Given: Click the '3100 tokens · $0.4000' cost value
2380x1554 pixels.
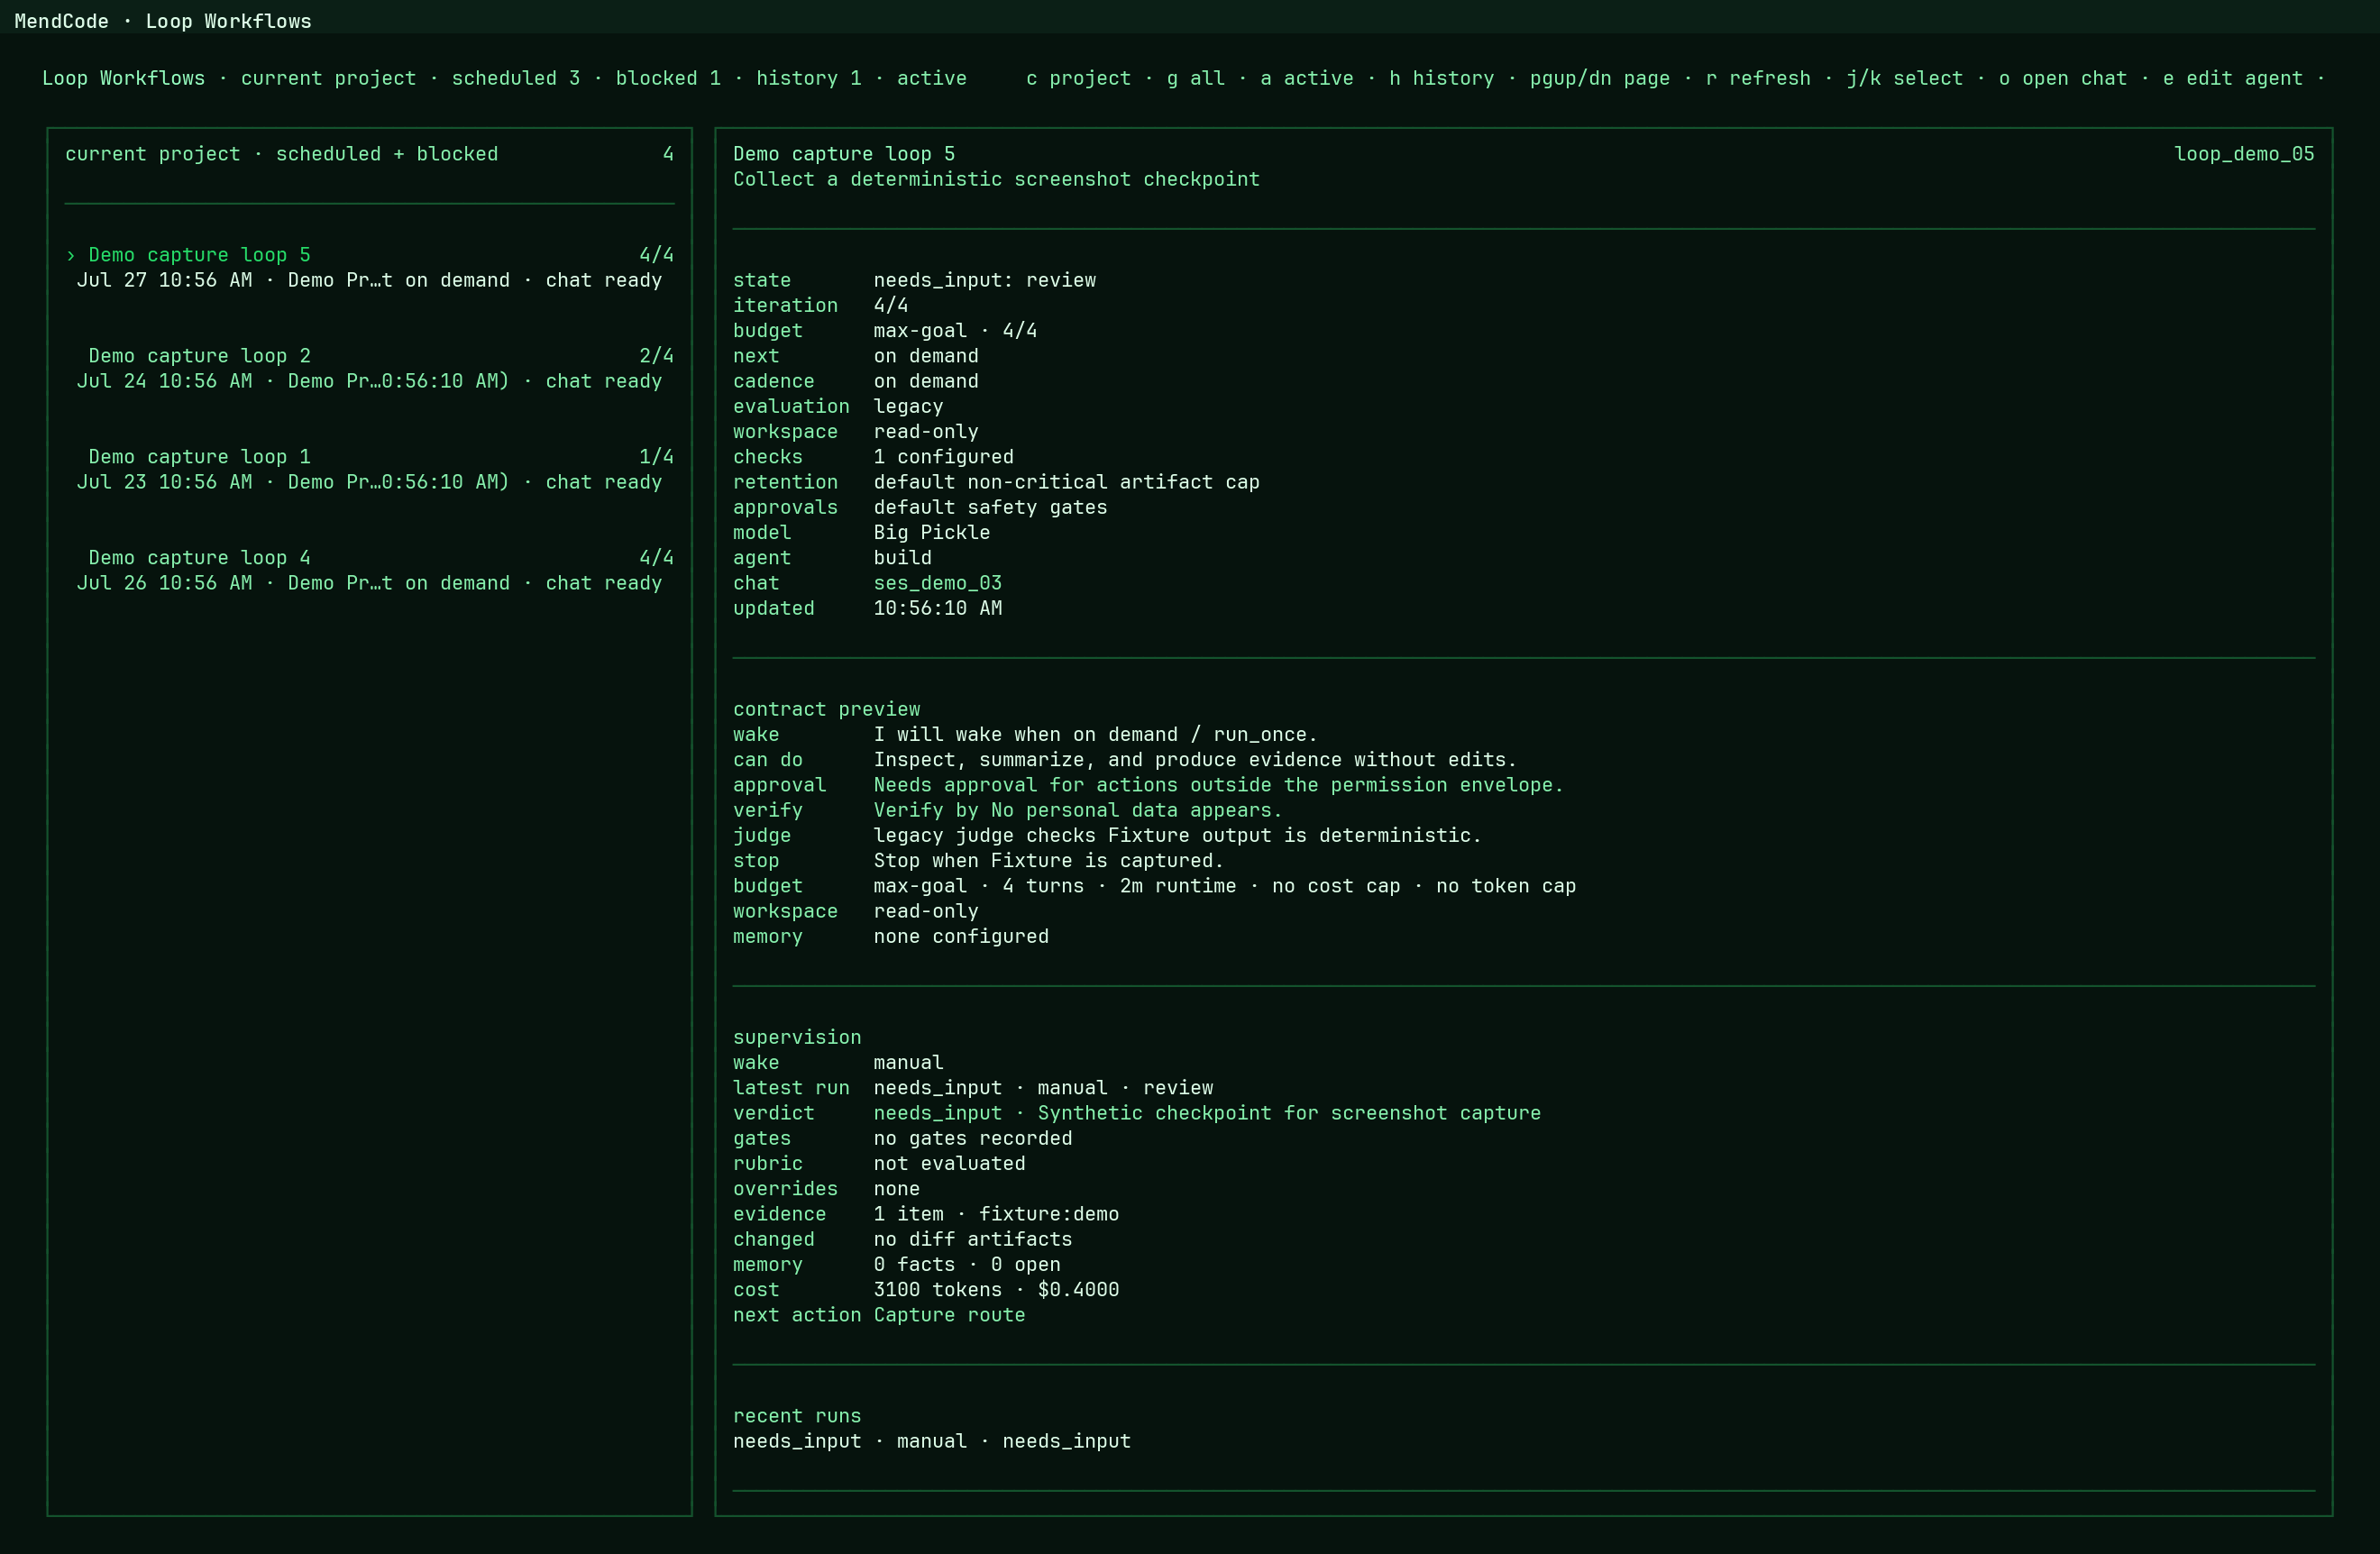Looking at the screenshot, I should click(x=996, y=1290).
